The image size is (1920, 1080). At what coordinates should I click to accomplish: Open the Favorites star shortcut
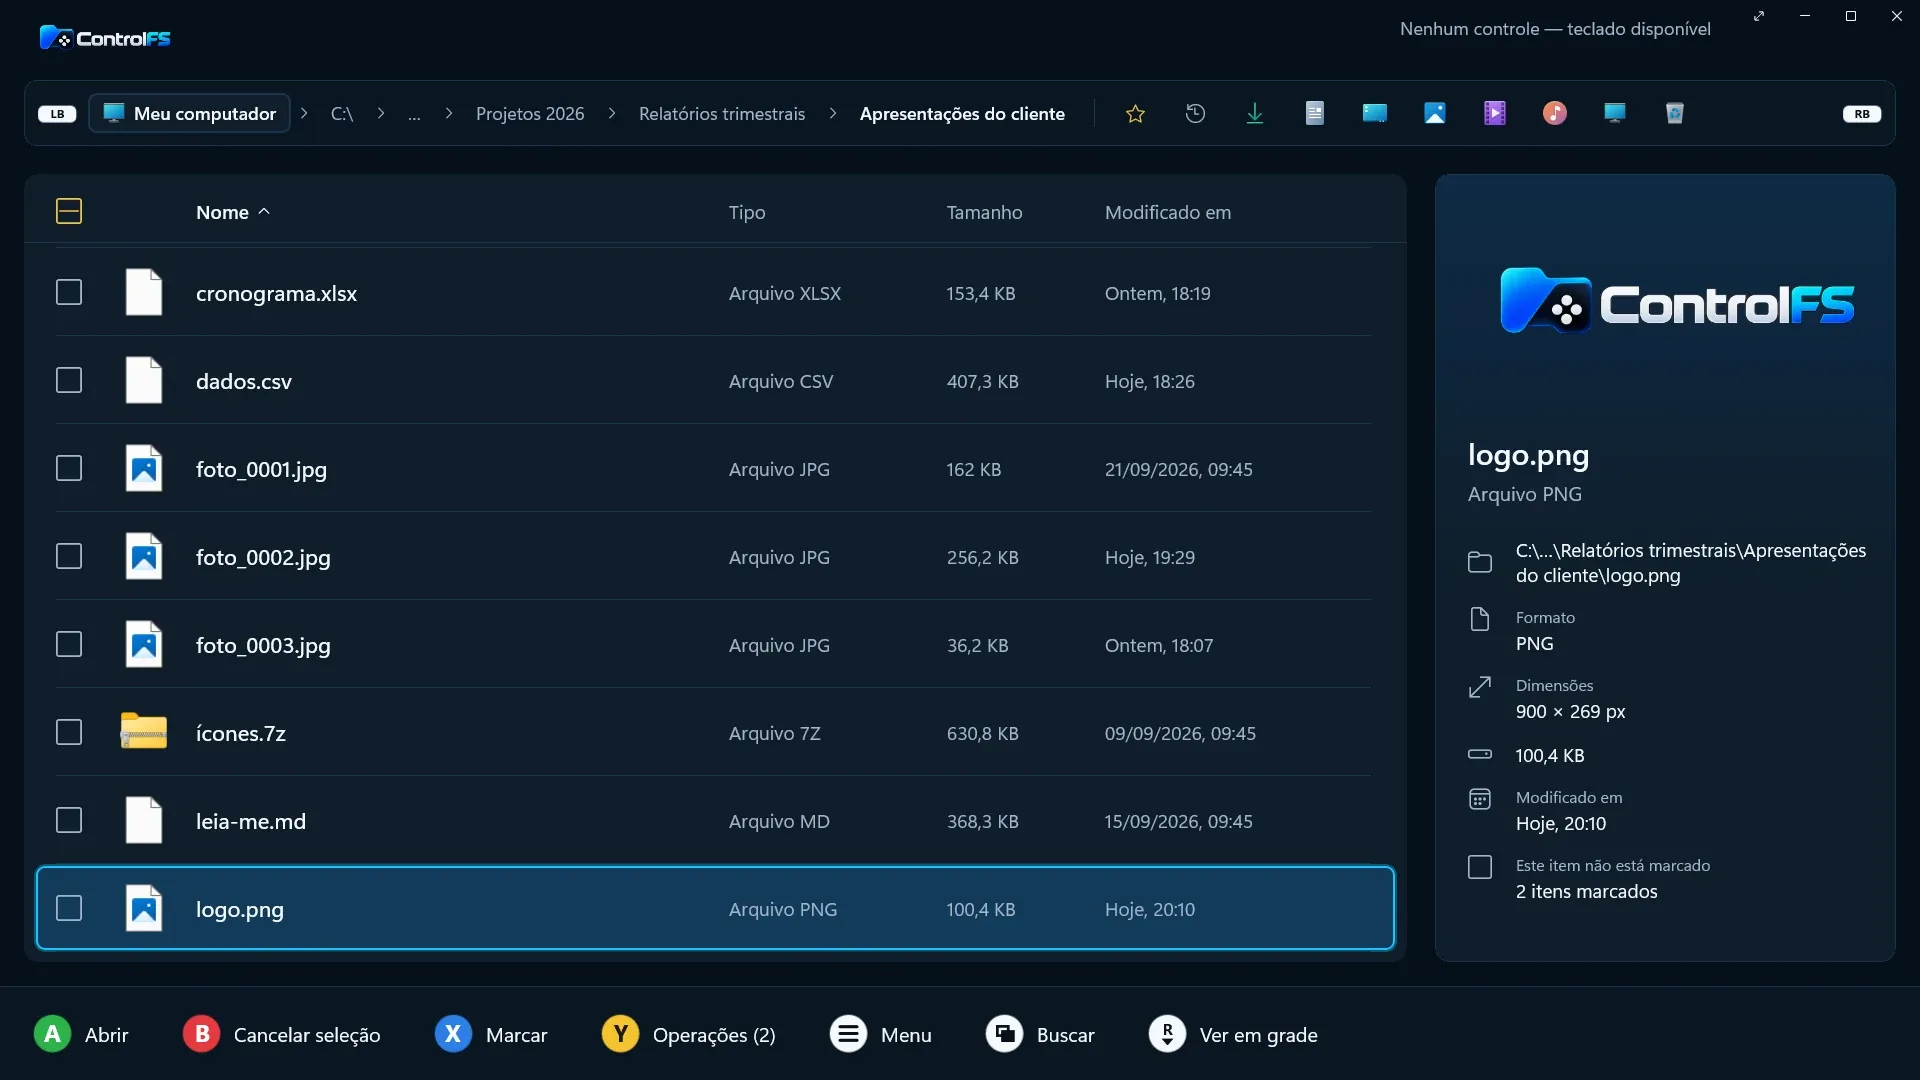[x=1135, y=114]
